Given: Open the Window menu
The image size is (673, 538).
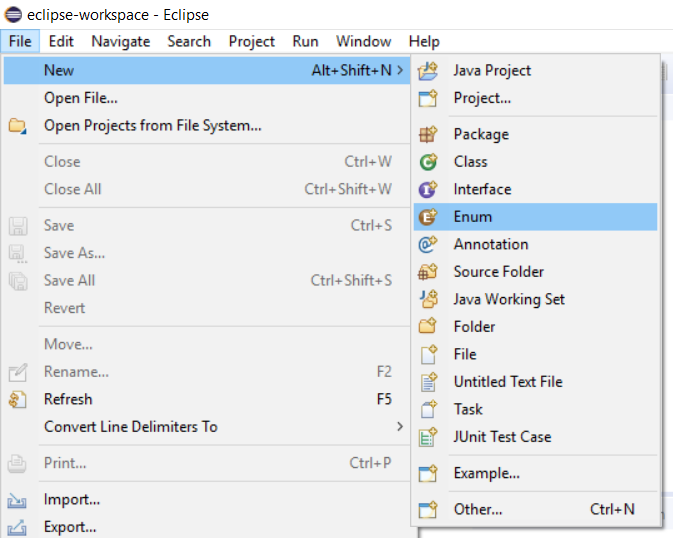Looking at the screenshot, I should coord(363,41).
